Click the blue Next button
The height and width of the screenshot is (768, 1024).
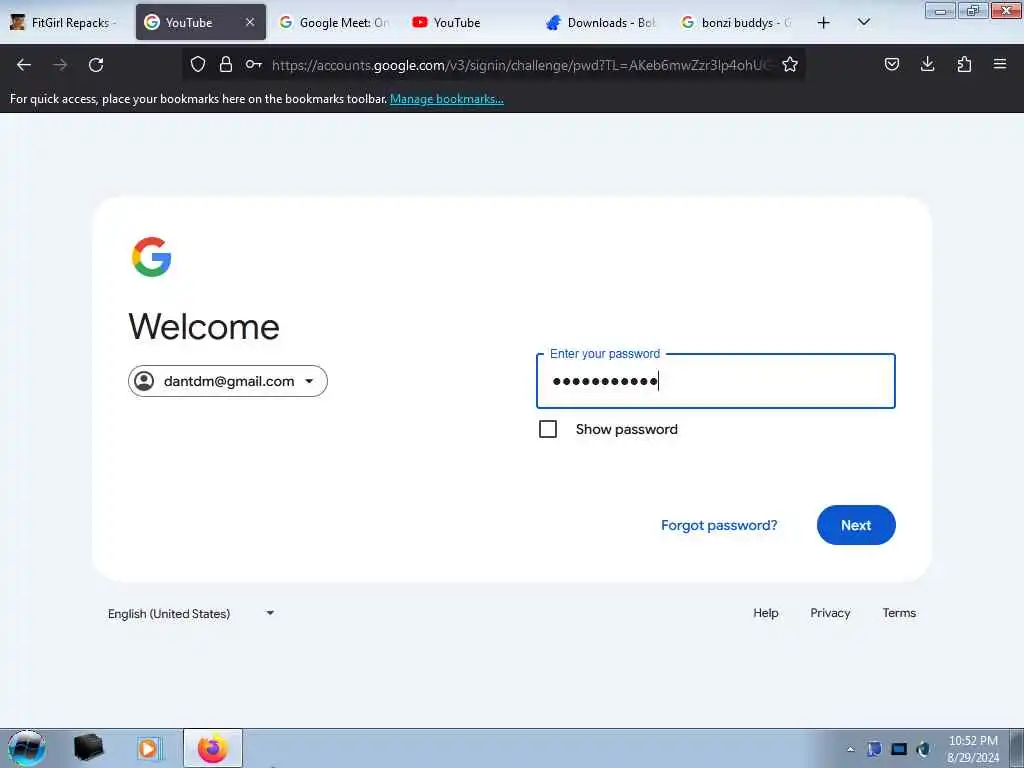[x=856, y=525]
